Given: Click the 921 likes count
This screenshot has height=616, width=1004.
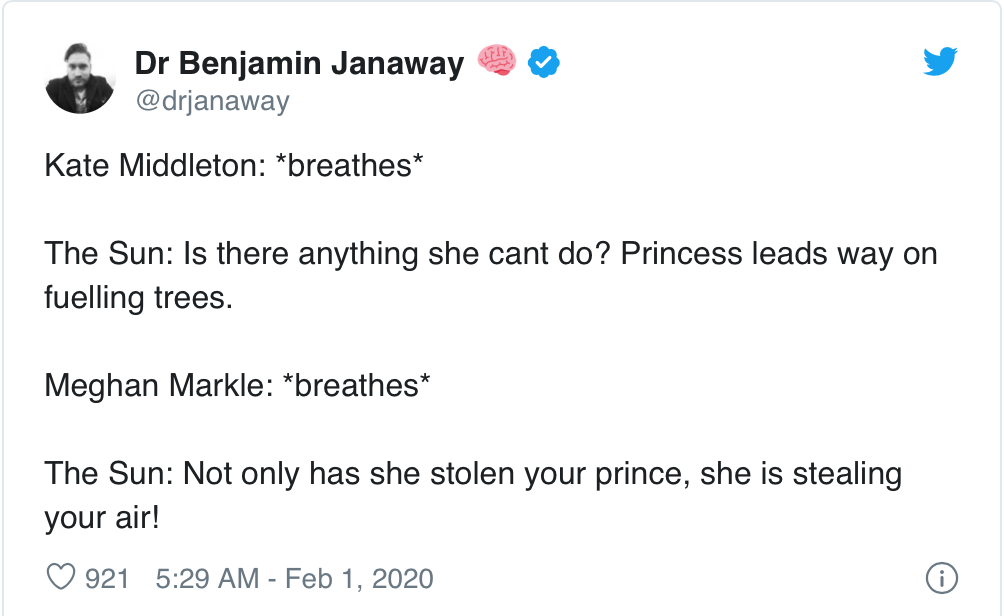Looking at the screenshot, I should pyautogui.click(x=107, y=578).
